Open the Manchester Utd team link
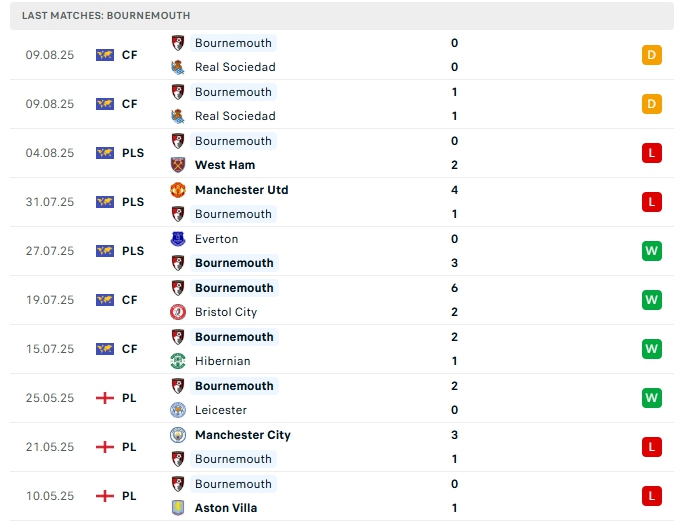Viewport: 685px width, 522px height. (x=241, y=190)
